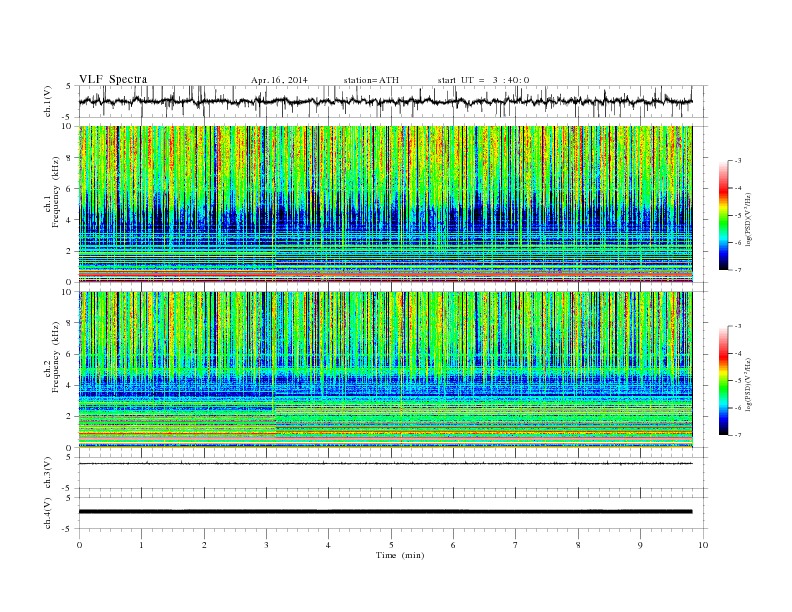792x612 pixels.
Task: Click time axis tick label "7"
Action: point(516,545)
